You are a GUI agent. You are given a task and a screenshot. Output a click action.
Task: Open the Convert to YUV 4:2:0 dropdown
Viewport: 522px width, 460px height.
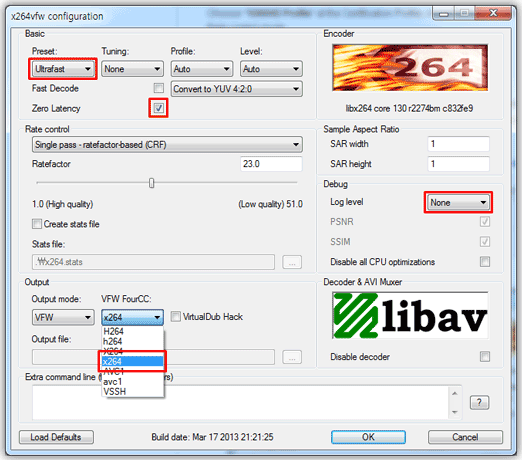click(x=237, y=89)
